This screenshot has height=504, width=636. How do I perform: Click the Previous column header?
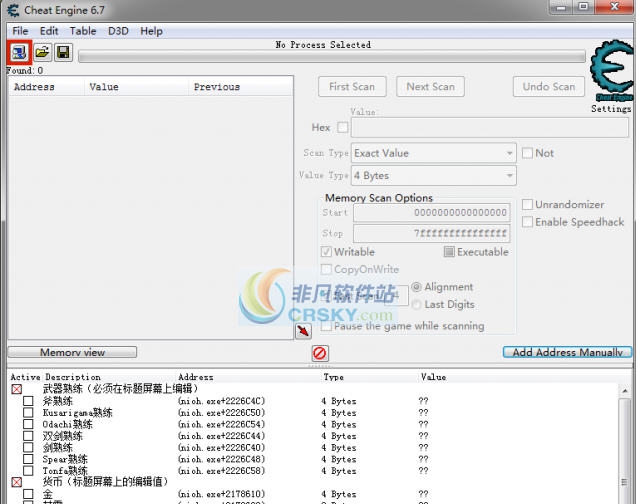241,87
